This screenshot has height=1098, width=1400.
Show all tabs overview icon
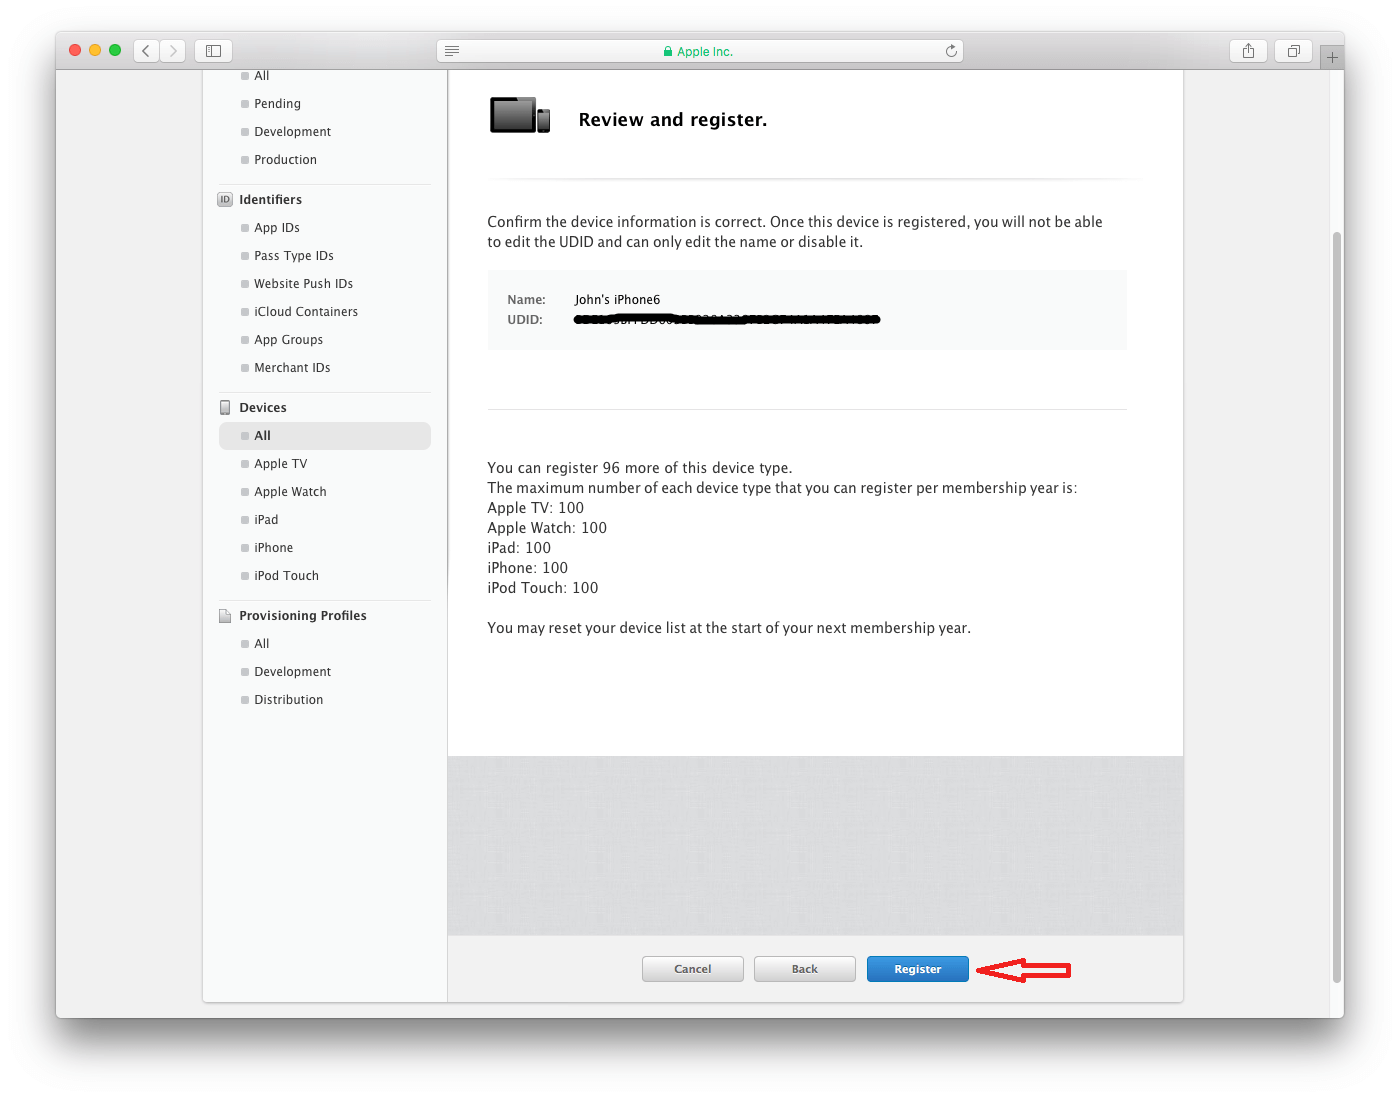1293,51
